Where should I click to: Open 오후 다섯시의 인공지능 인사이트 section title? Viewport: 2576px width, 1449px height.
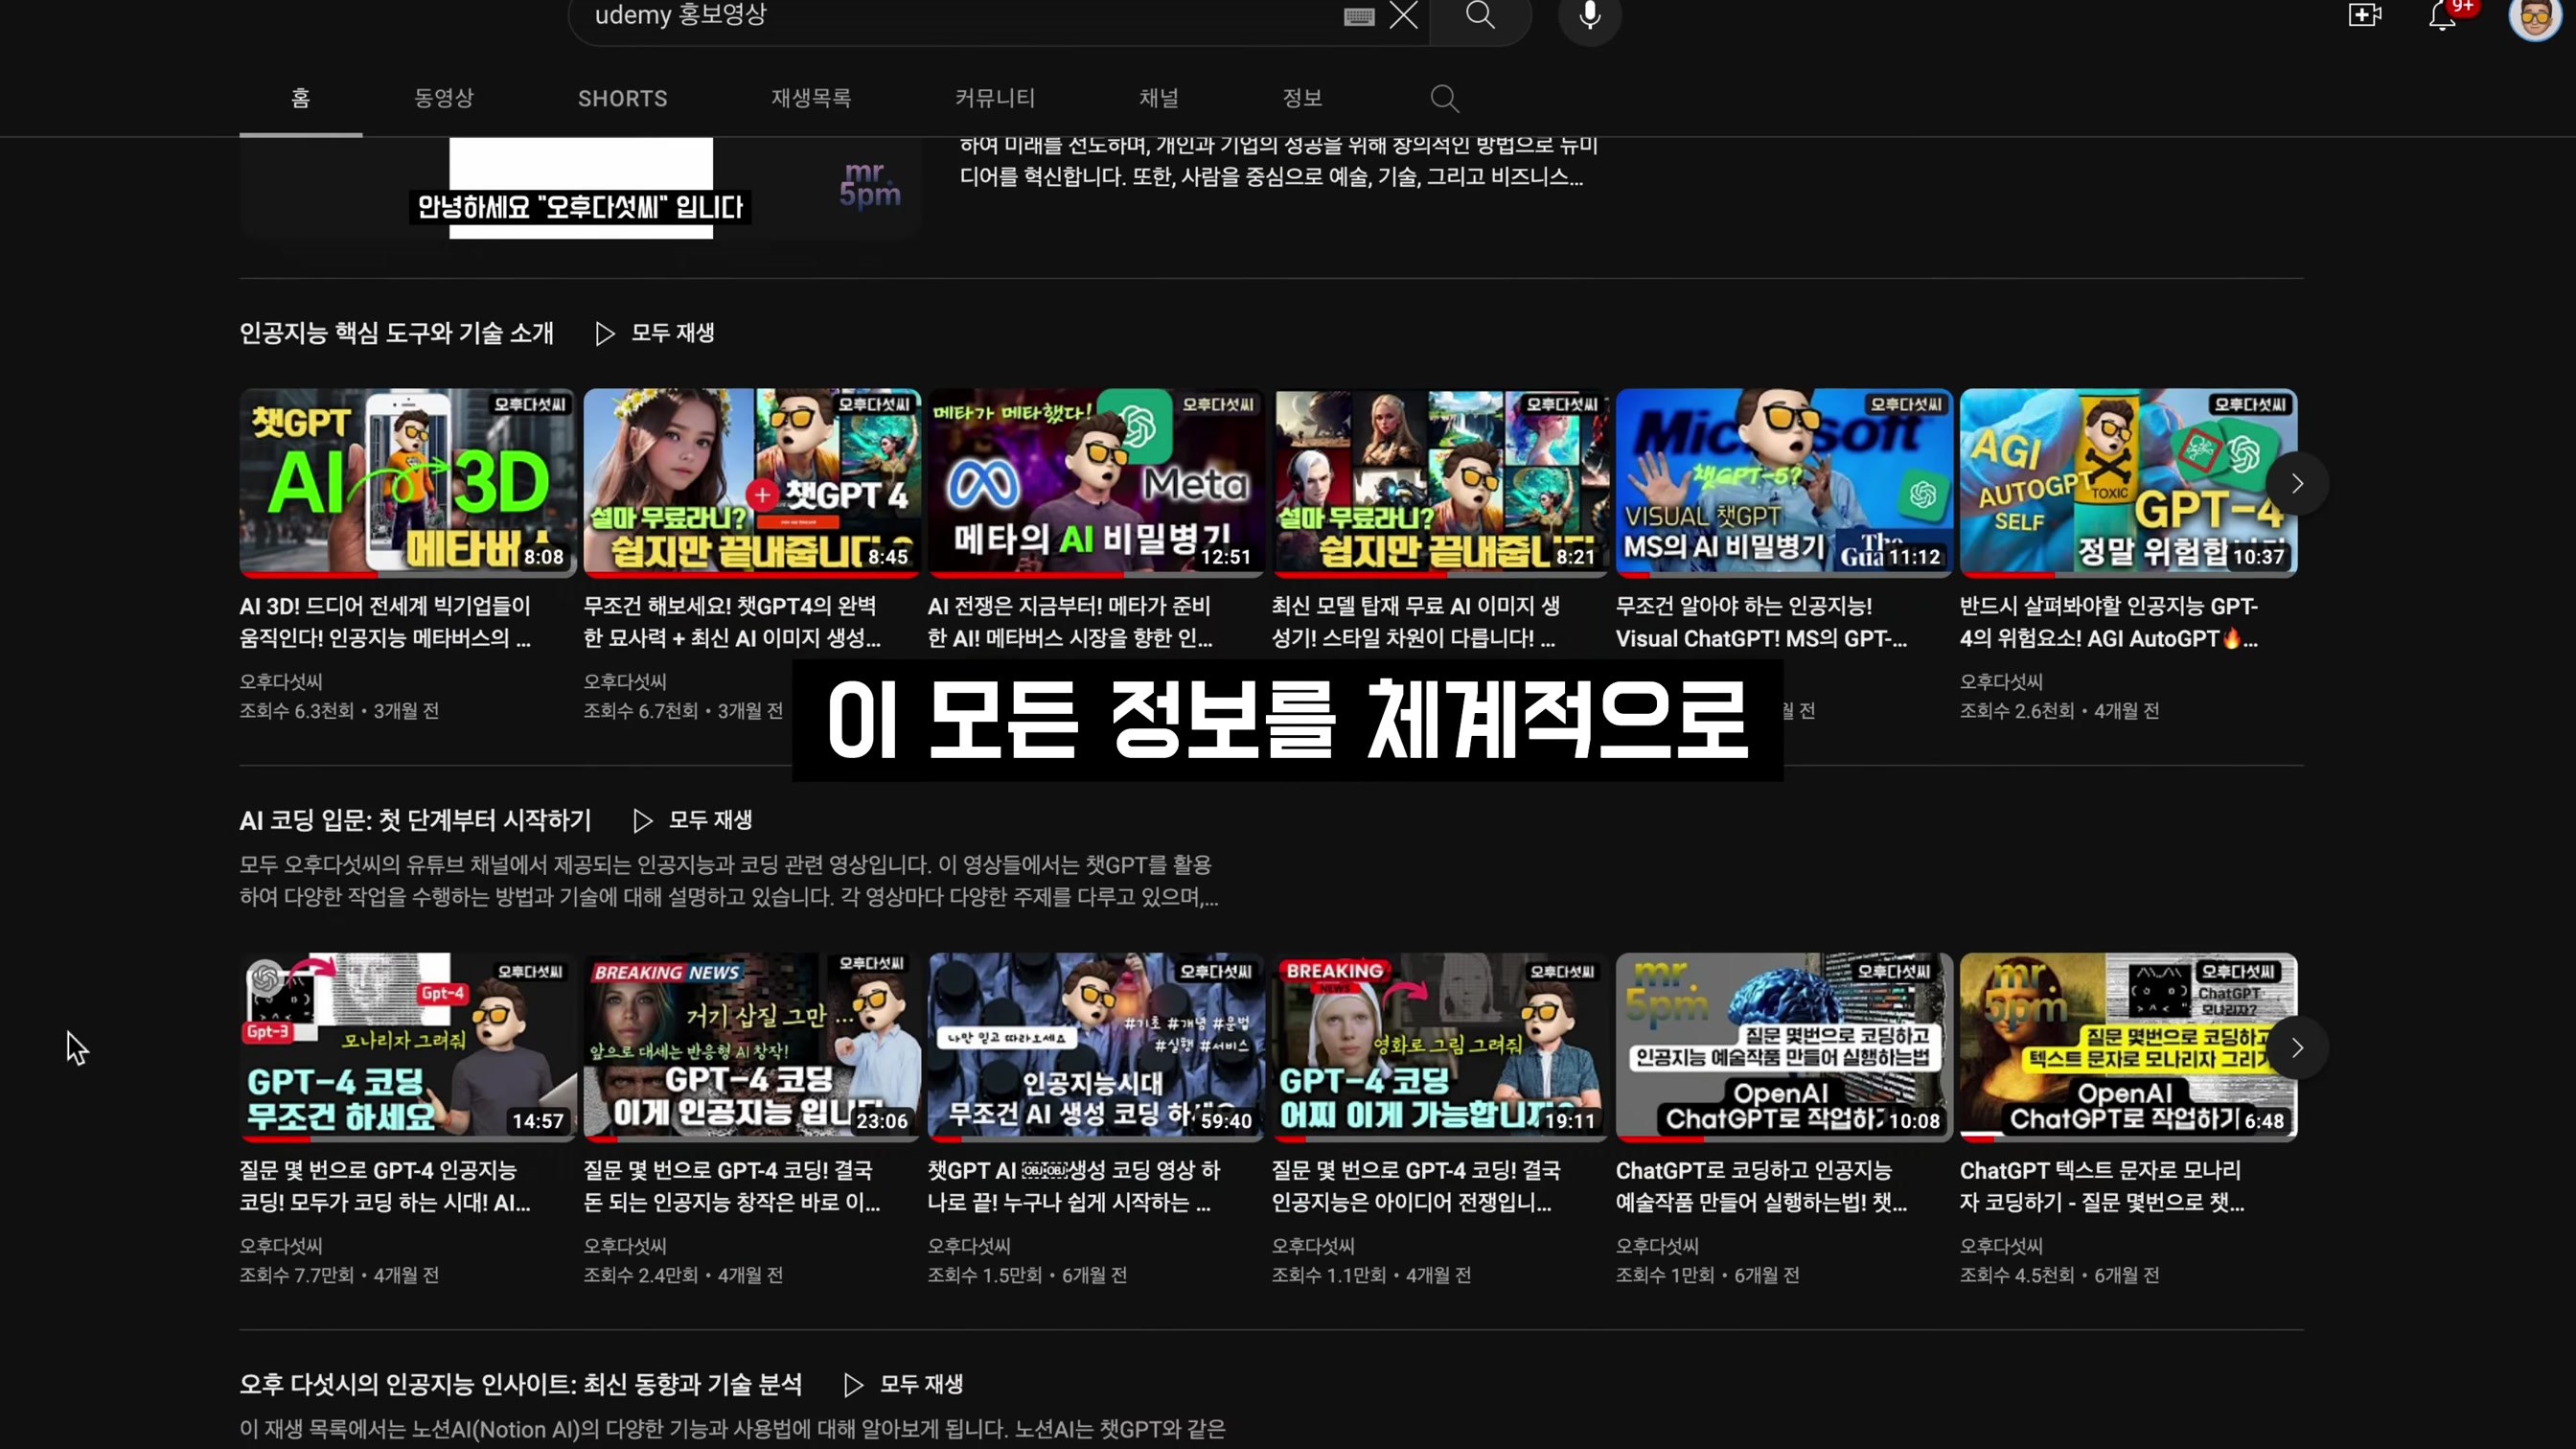[x=520, y=1385]
